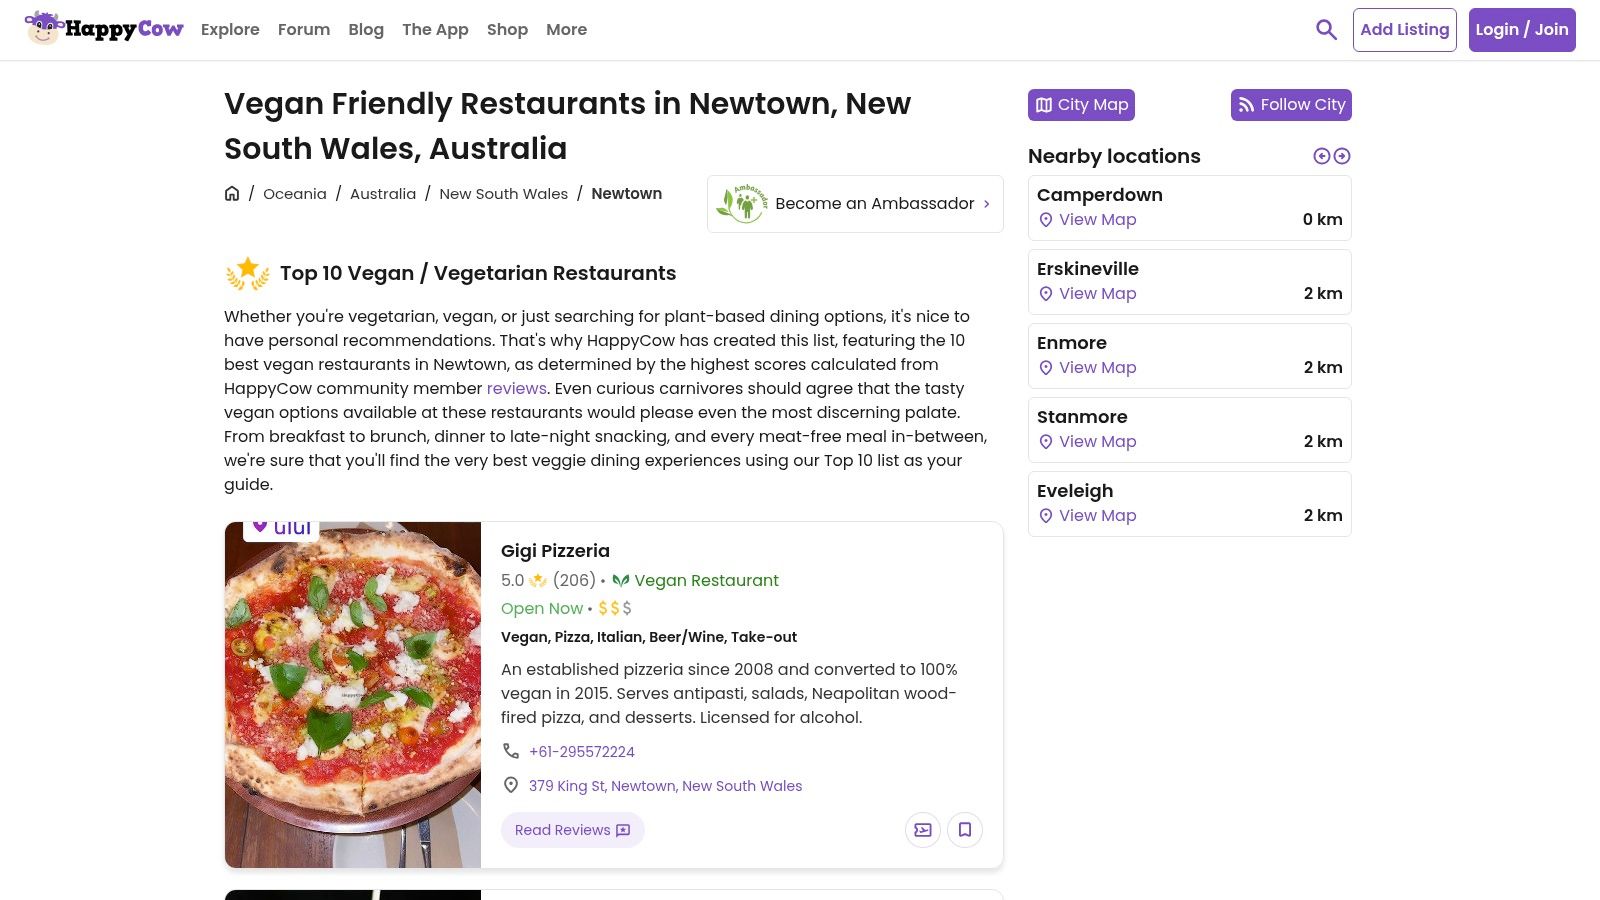
Task: Open Gigi Pizzeria pizza photo
Action: [x=353, y=695]
